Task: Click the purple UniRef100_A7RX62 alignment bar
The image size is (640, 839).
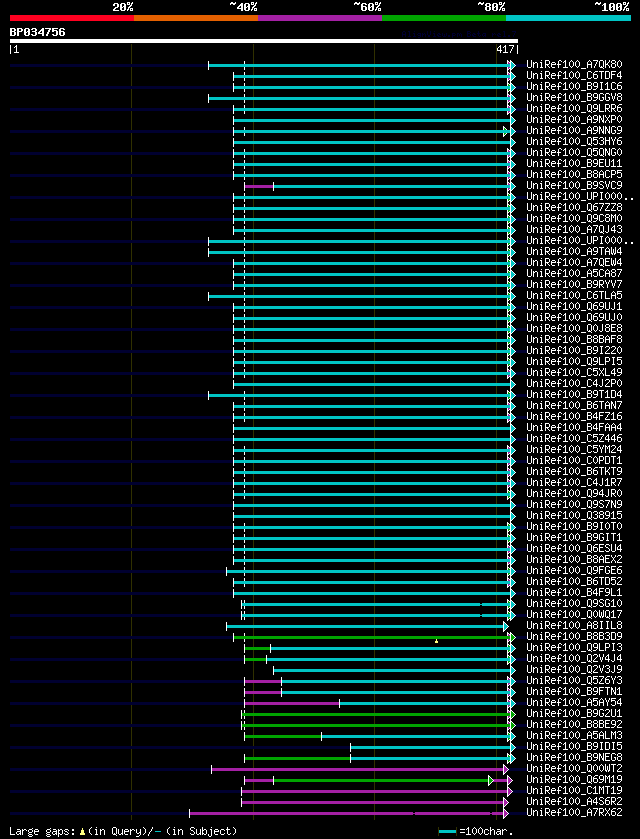Action: tap(347, 813)
